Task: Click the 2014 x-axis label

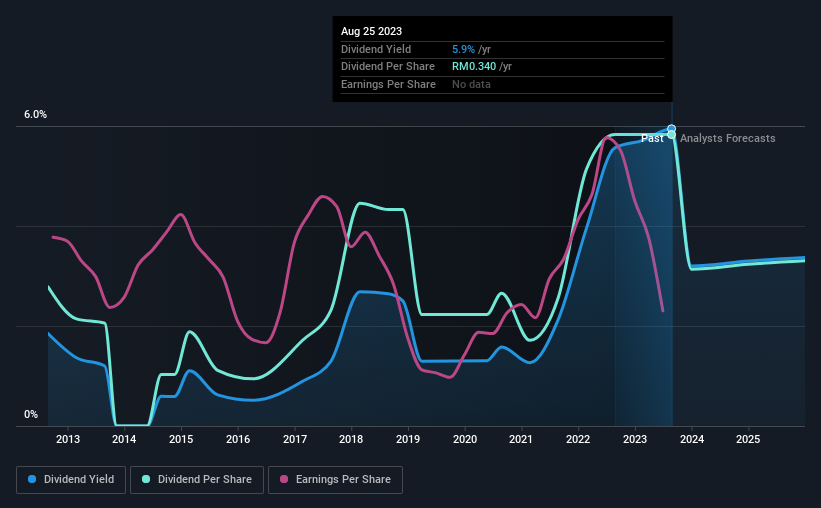Action: click(x=124, y=439)
